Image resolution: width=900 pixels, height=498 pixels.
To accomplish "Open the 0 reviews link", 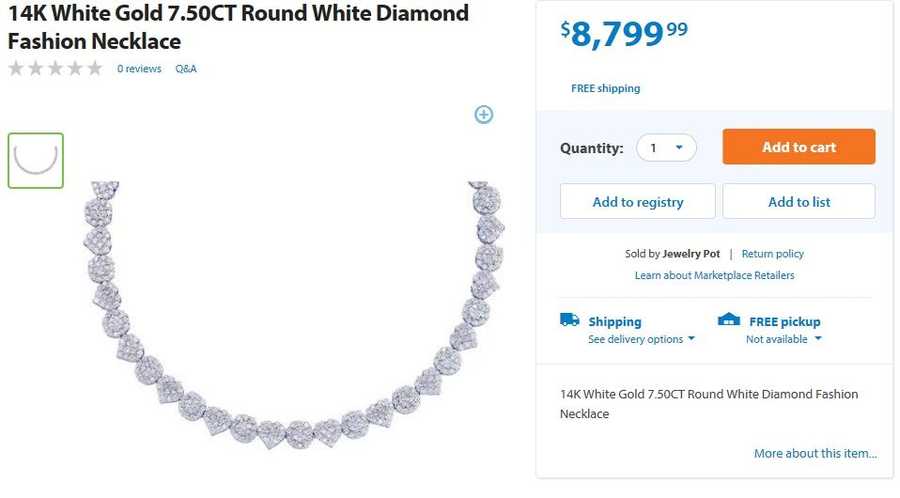I will tap(139, 69).
